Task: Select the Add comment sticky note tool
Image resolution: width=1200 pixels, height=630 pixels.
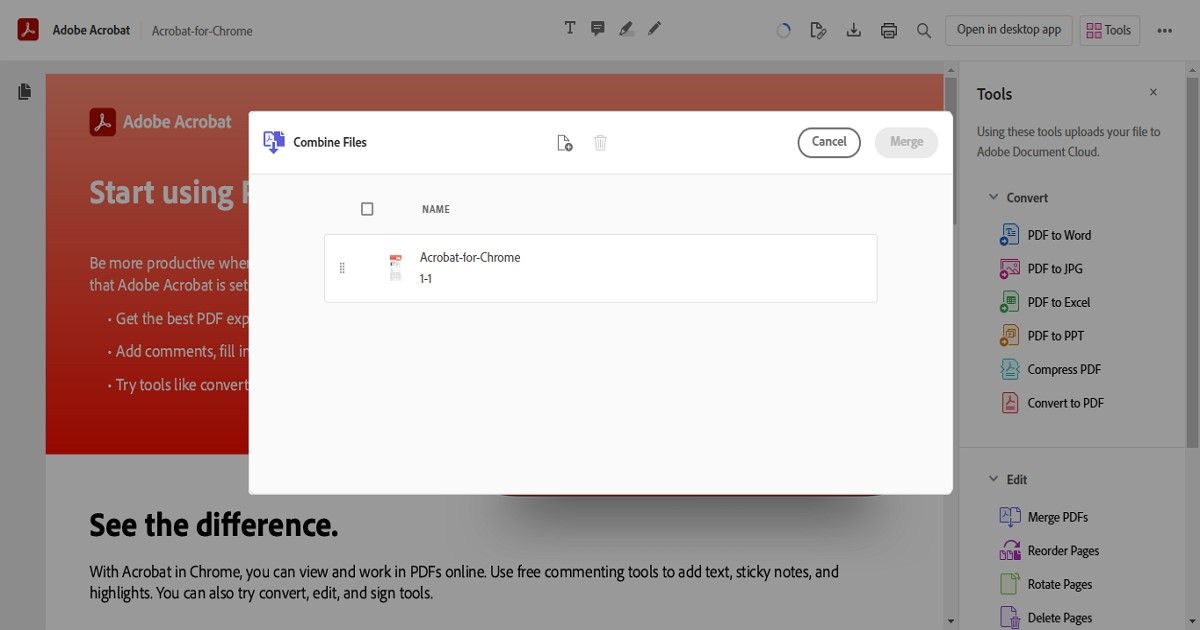Action: click(598, 29)
